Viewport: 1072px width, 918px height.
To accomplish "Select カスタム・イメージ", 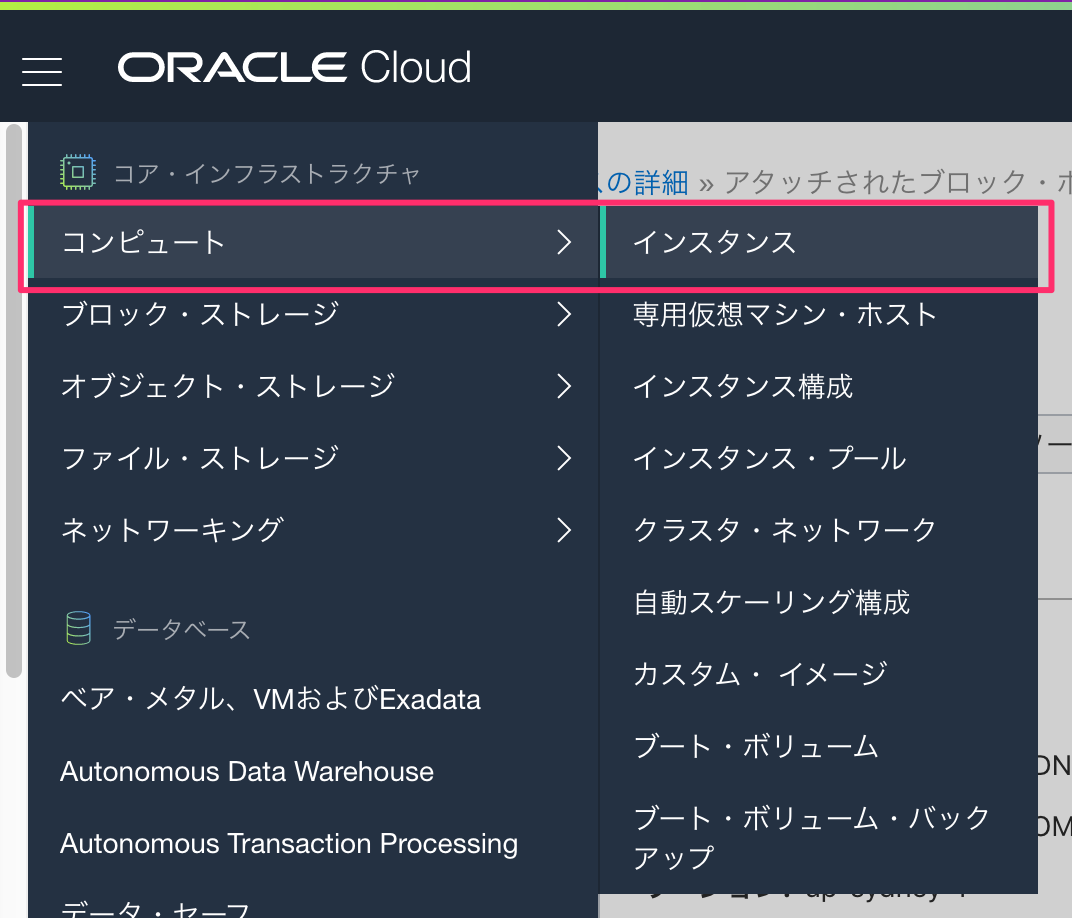I will coord(759,674).
